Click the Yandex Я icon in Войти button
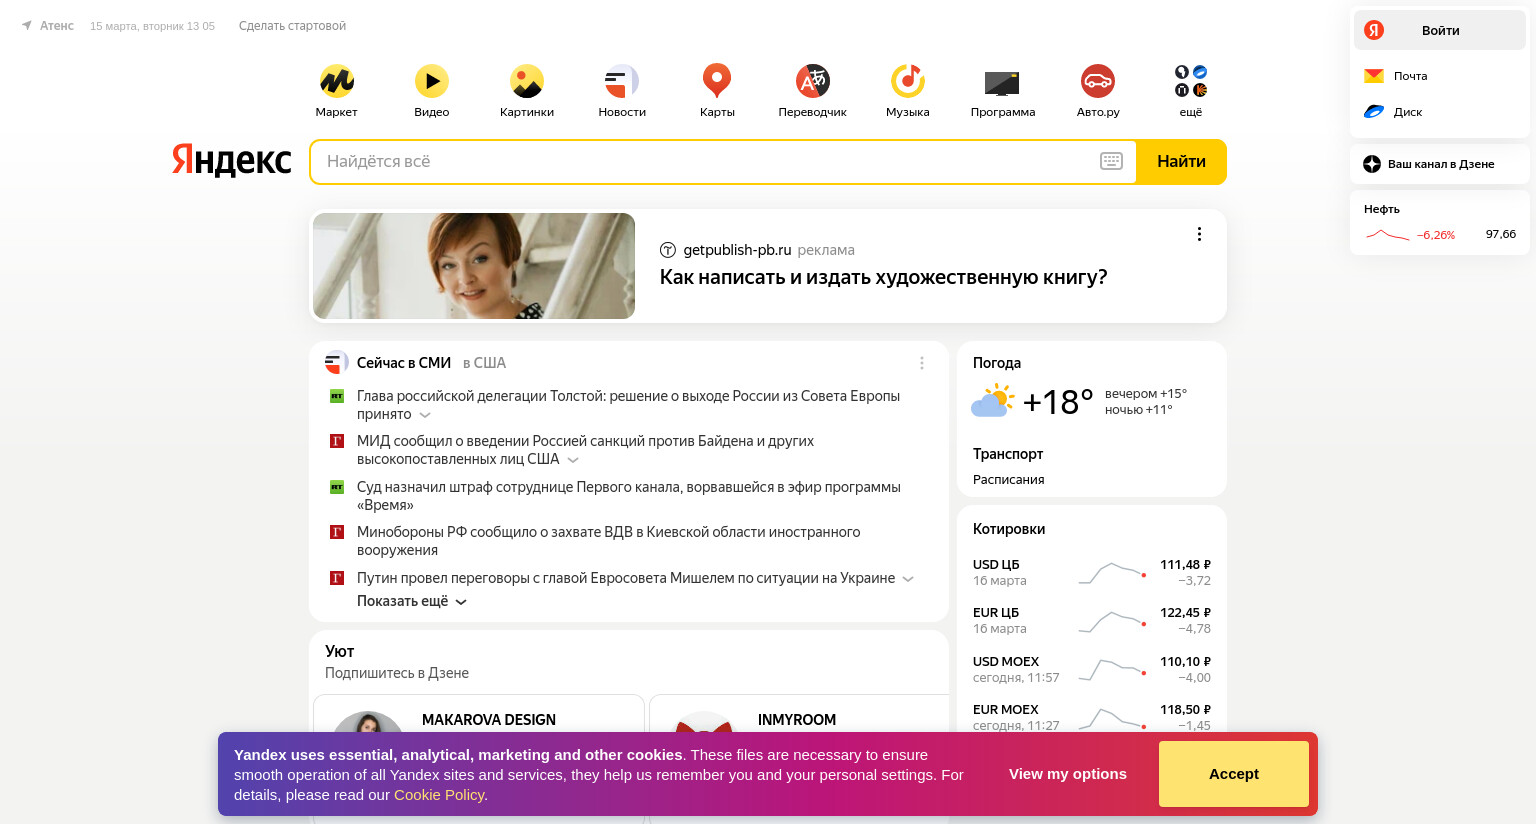 1374,30
